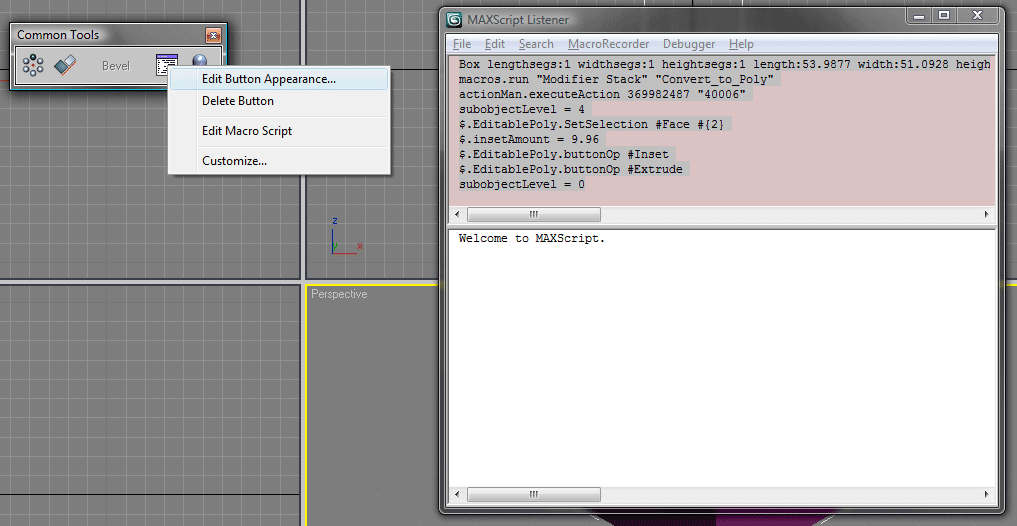This screenshot has height=526, width=1017.
Task: Open the MacroRecorder menu
Action: 608,44
